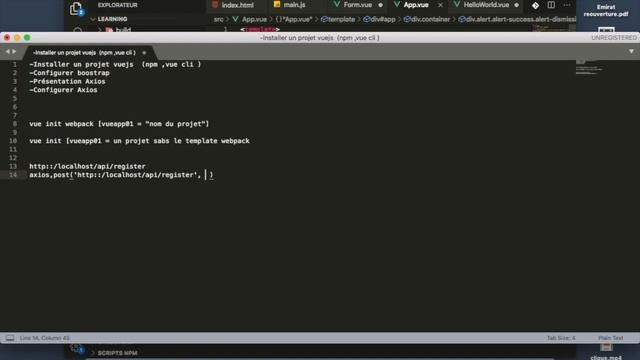Switch to main.js tab in VS Code
The image size is (640, 360).
coord(289,5)
